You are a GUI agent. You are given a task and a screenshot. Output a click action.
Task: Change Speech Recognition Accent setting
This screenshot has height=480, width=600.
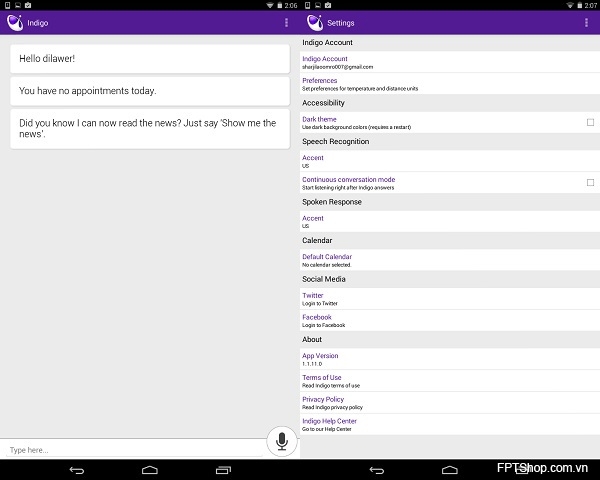point(450,161)
